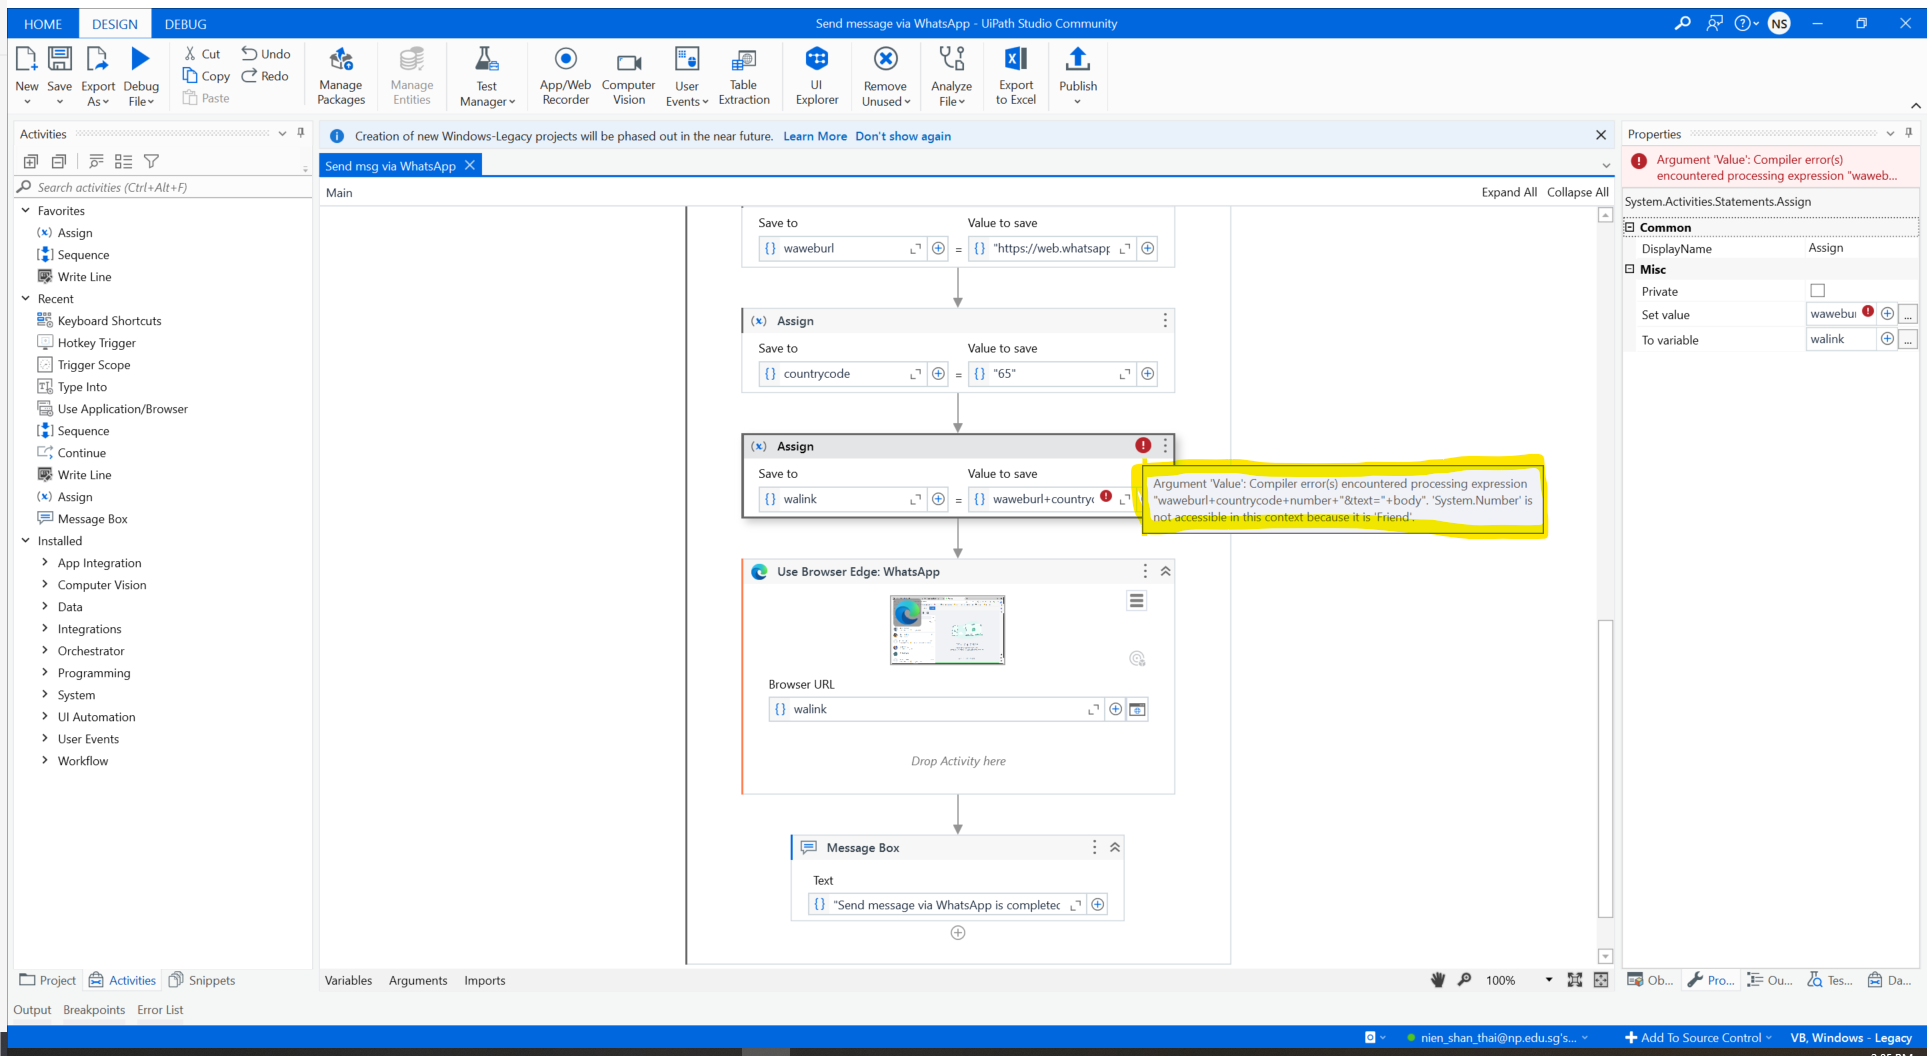Screen dimensions: 1927x1056
Task: Switch to the HOME ribbon tab
Action: (43, 24)
